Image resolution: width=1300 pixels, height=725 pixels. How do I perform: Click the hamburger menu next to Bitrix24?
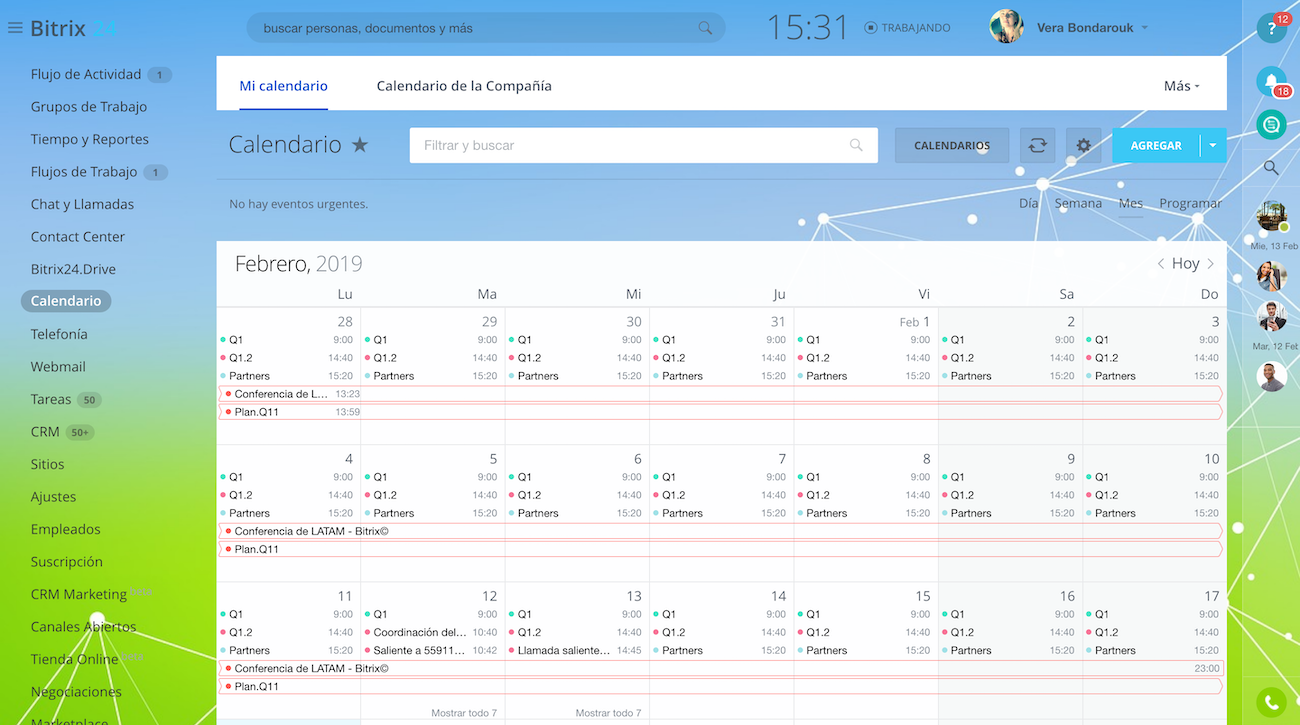tap(14, 27)
